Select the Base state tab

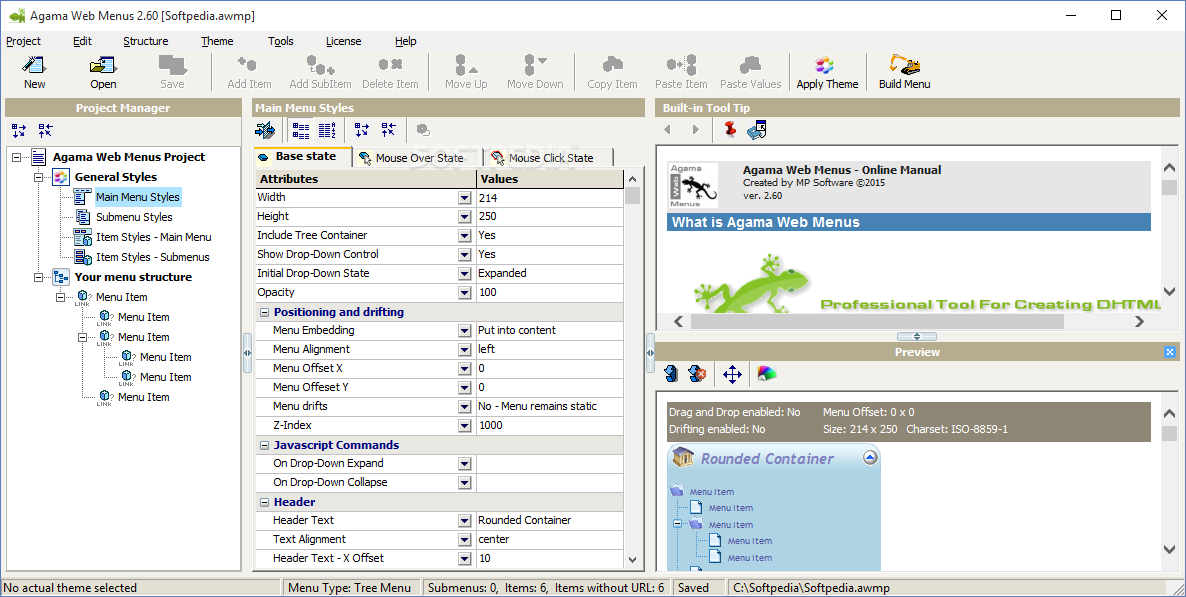(303, 157)
